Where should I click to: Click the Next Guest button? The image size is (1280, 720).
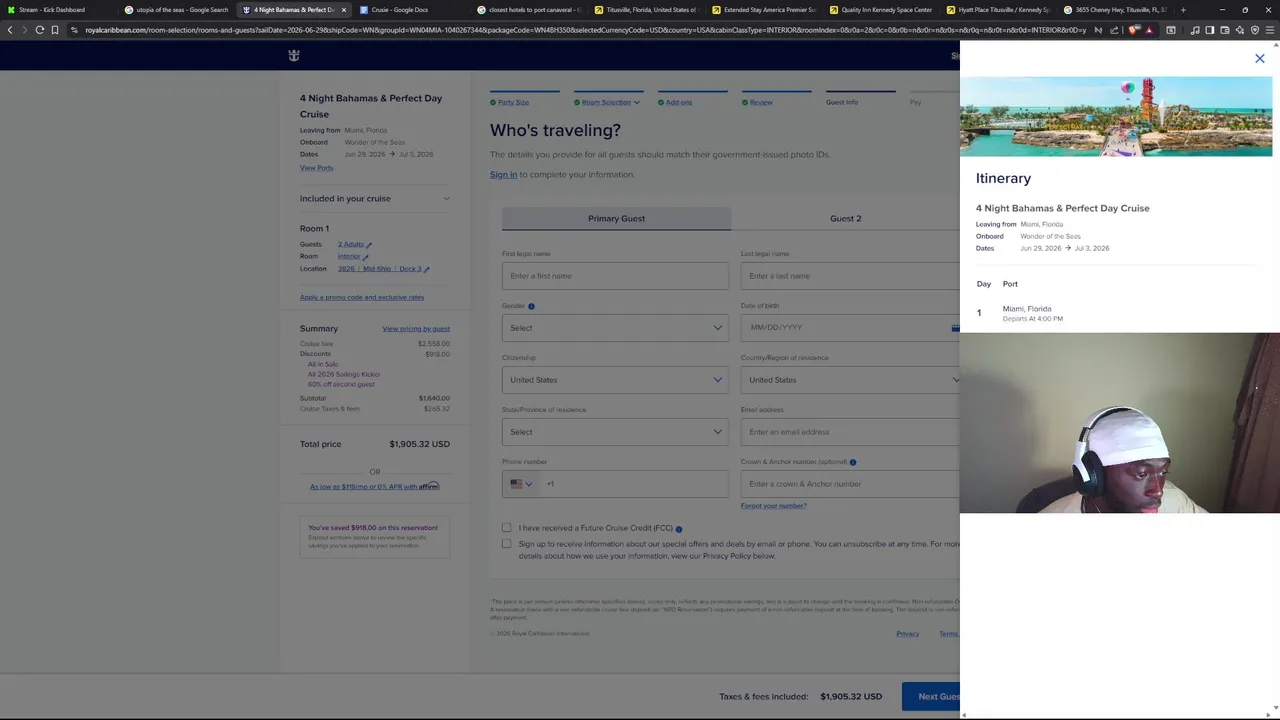(x=931, y=696)
